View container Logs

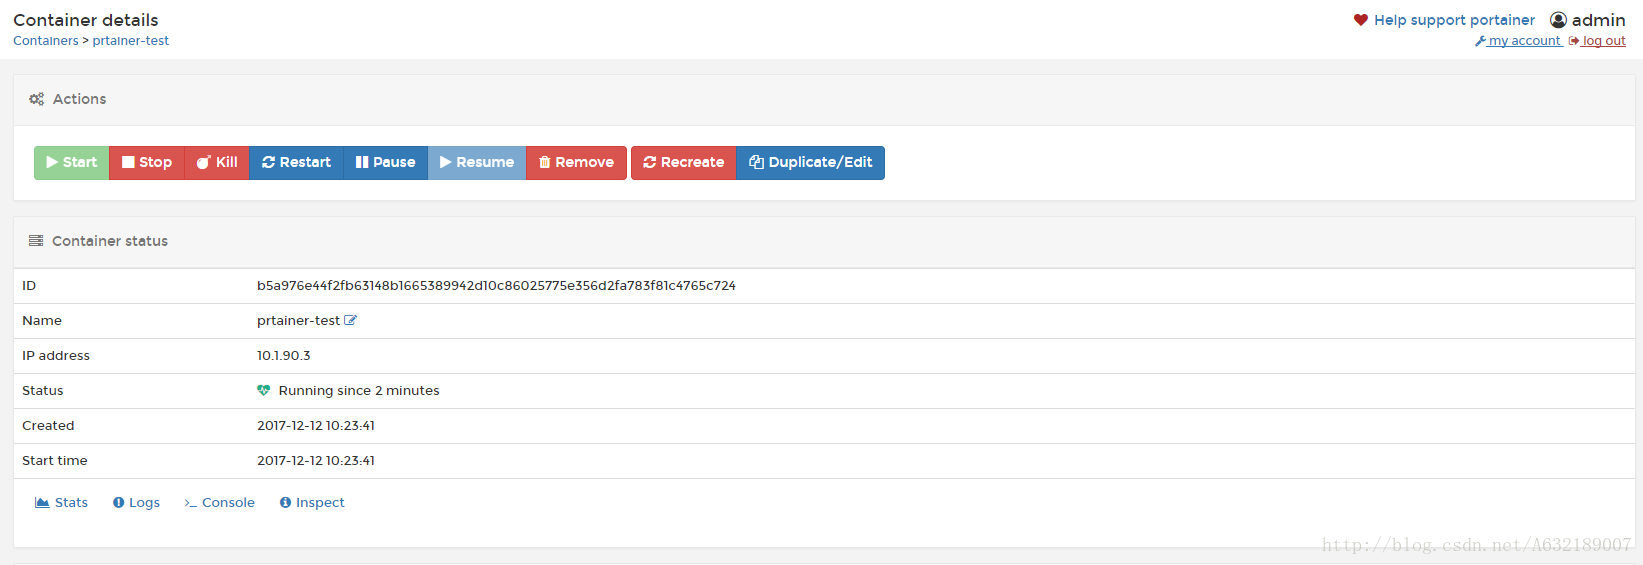[x=136, y=503]
